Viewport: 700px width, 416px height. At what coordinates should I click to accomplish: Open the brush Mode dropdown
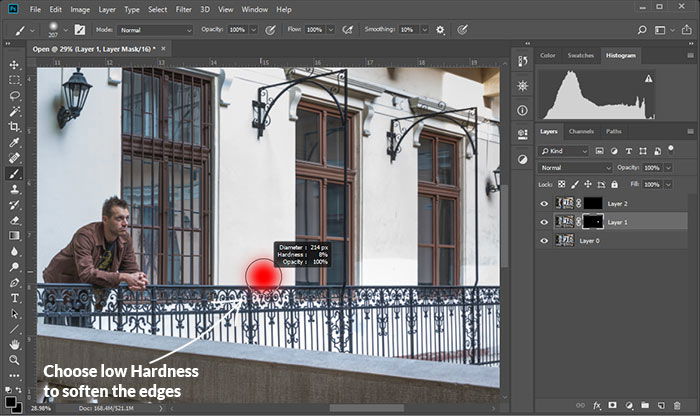coord(155,30)
